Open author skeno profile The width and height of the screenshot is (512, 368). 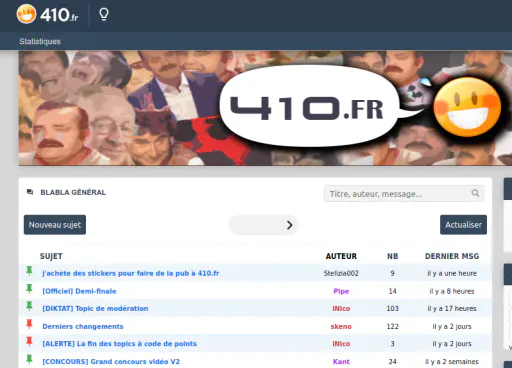tap(341, 326)
